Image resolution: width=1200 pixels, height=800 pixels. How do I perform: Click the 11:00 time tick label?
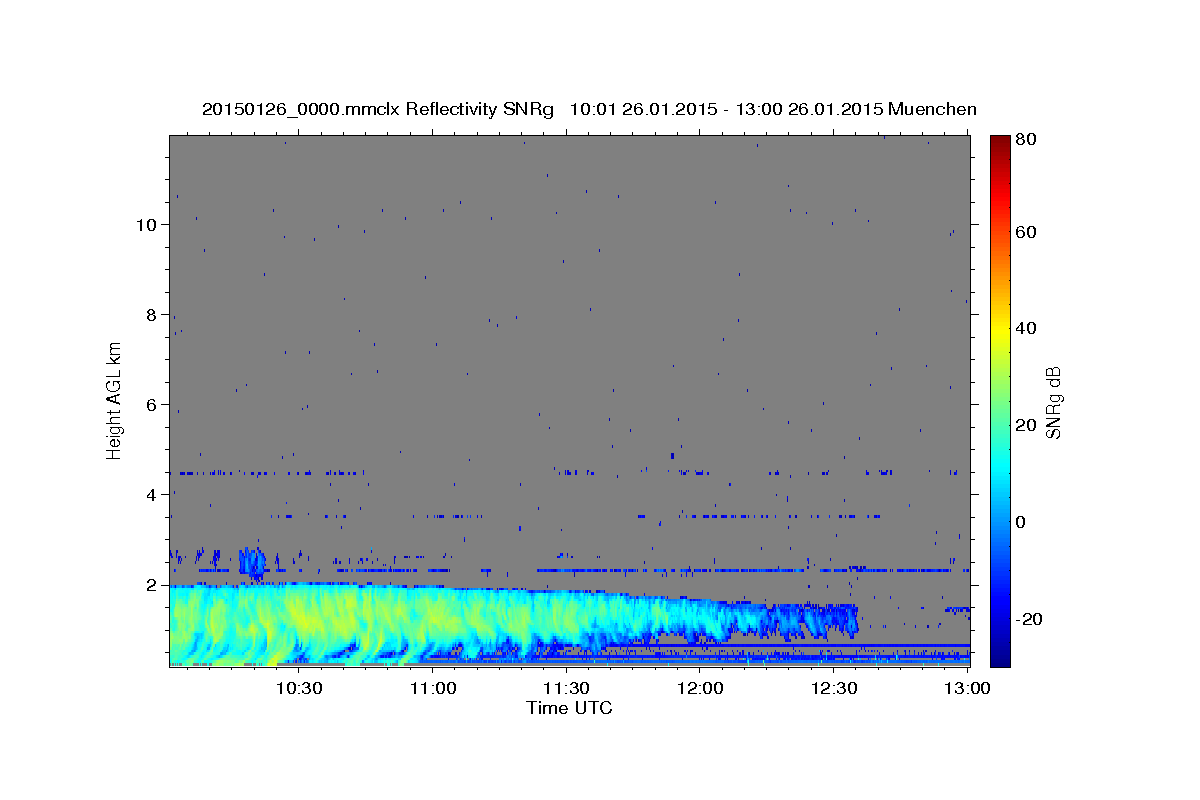coord(432,689)
